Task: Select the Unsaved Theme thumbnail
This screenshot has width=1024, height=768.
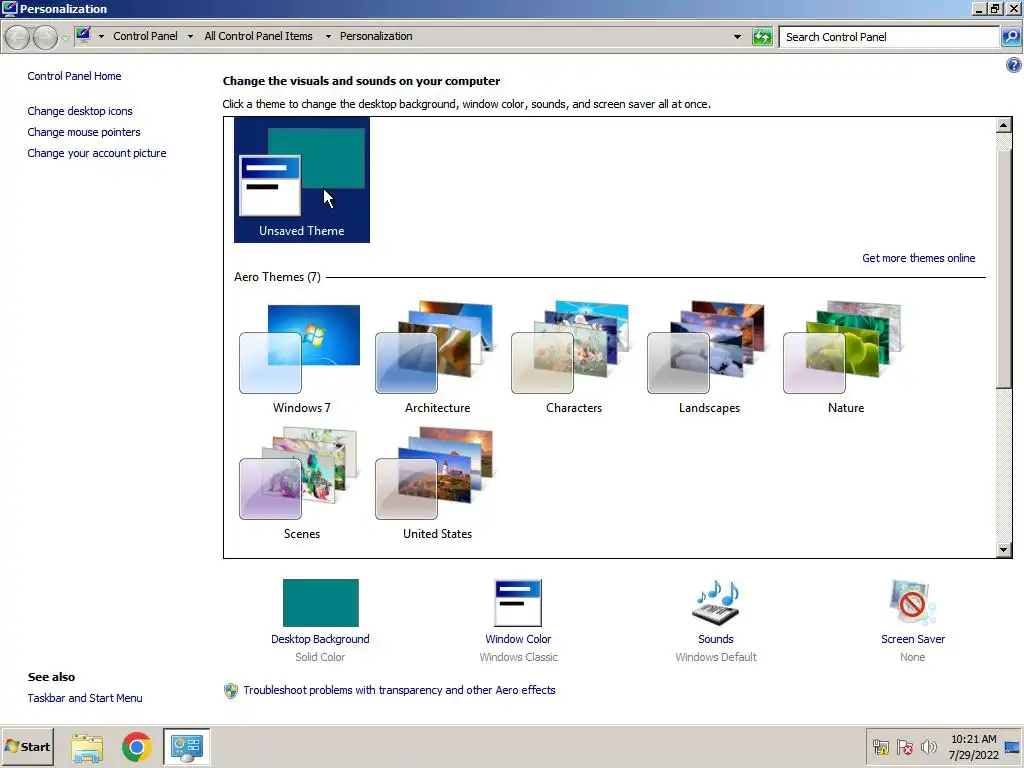Action: coord(302,180)
